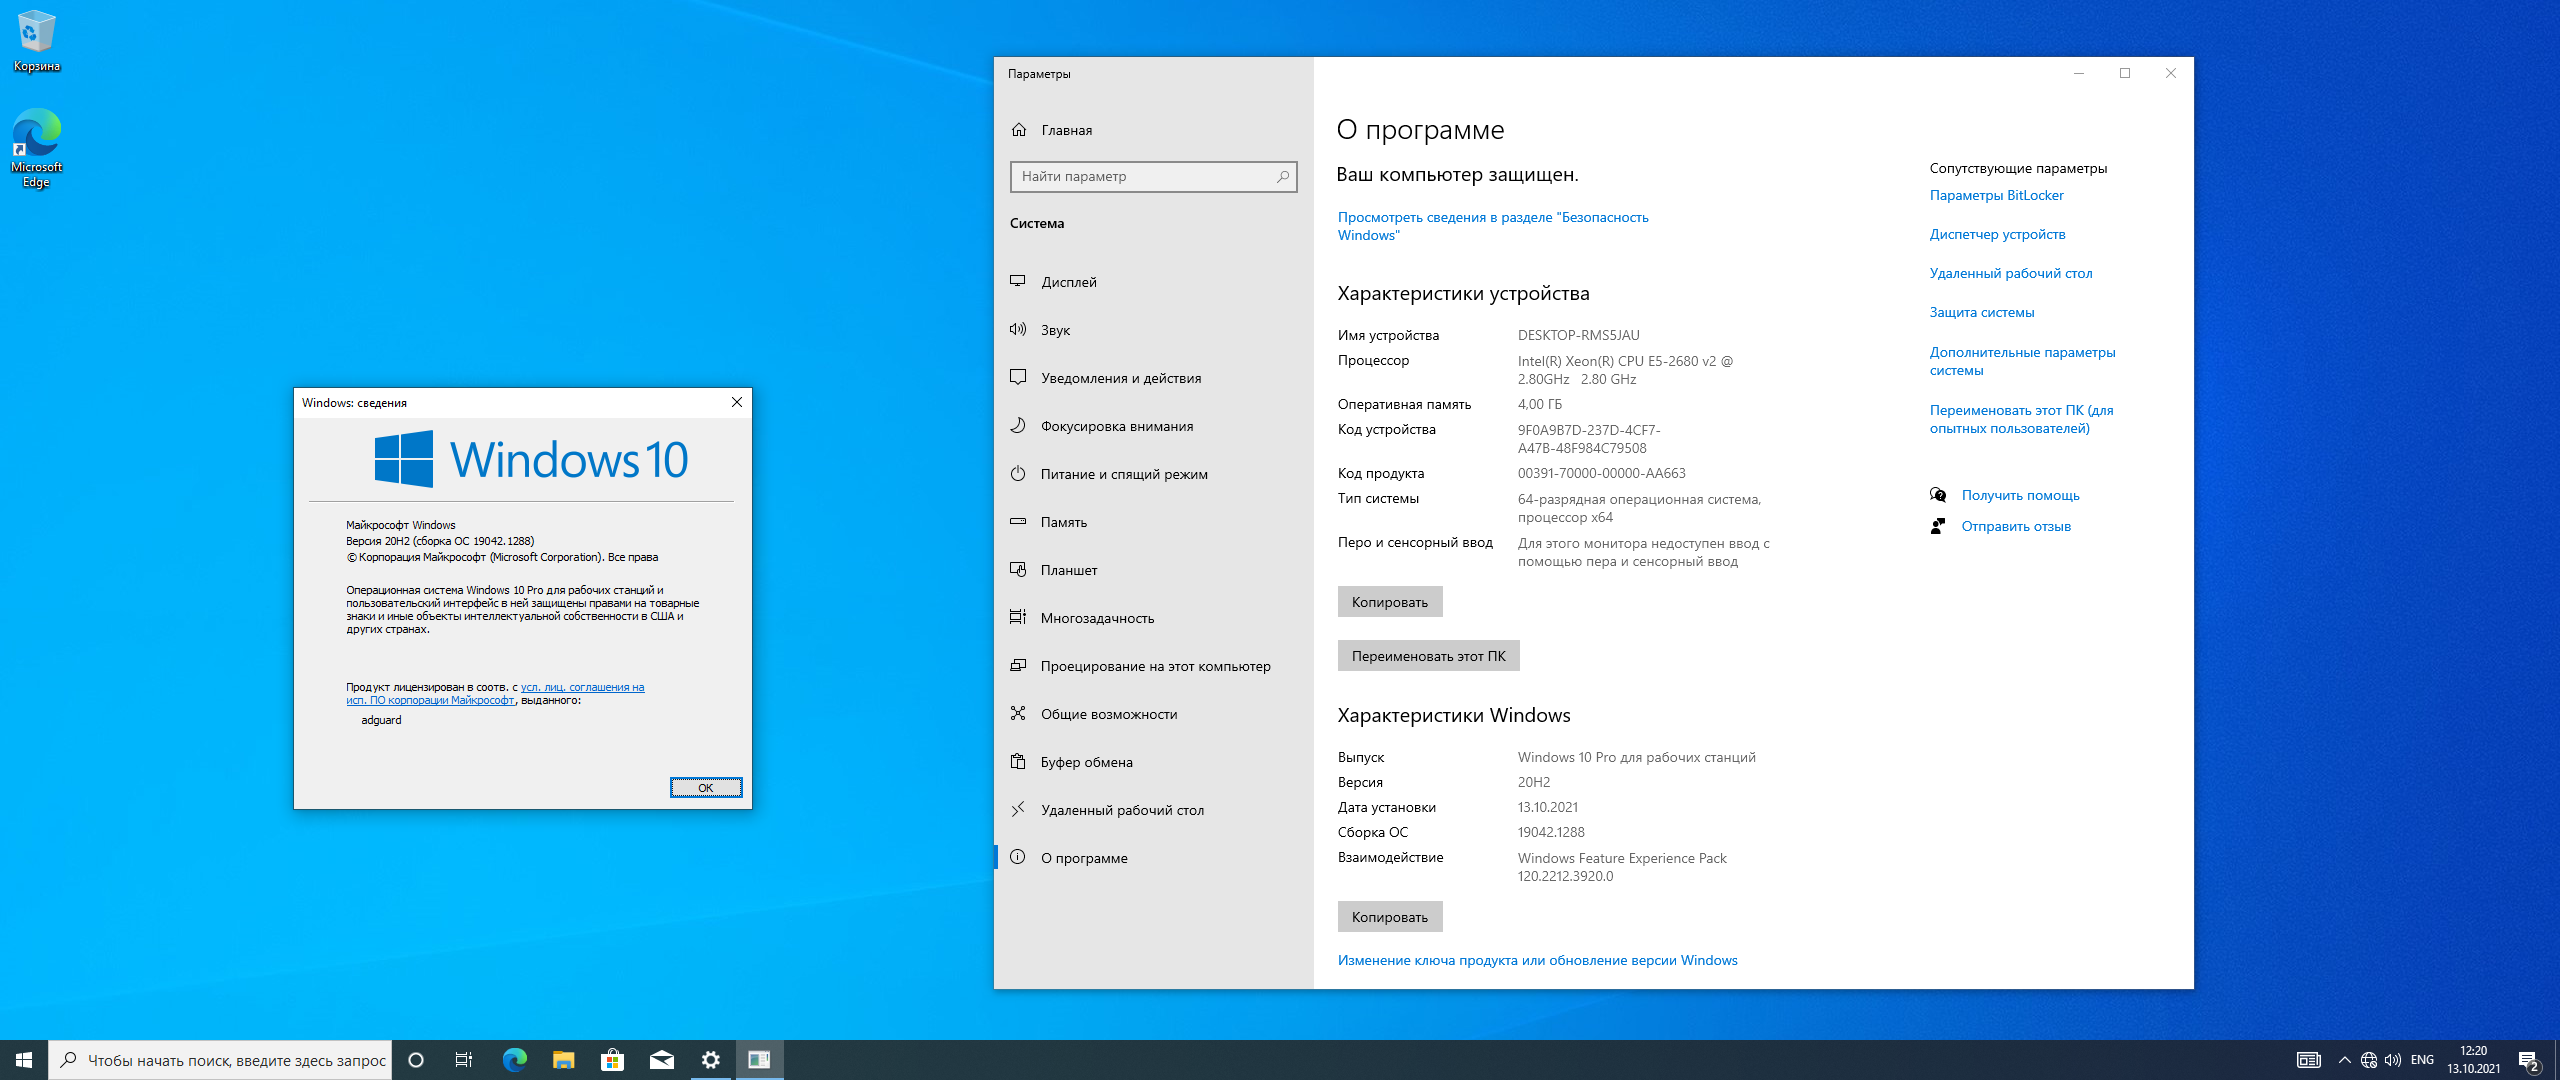The height and width of the screenshot is (1080, 2560).
Task: Click the About info icon in sidebar
Action: (x=1018, y=858)
